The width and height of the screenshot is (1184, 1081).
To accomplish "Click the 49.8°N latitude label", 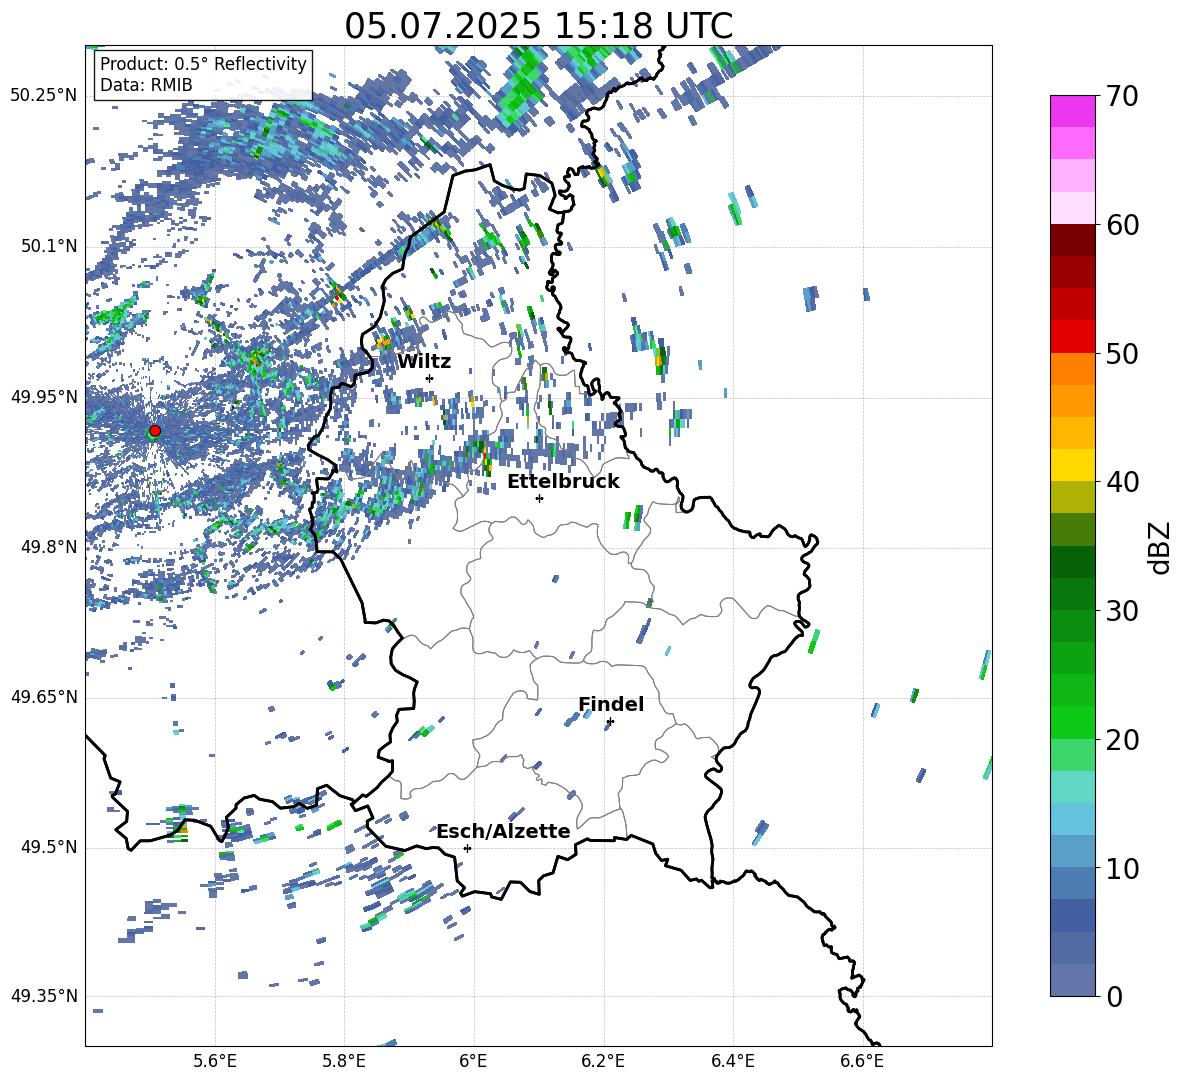I will (x=48, y=547).
